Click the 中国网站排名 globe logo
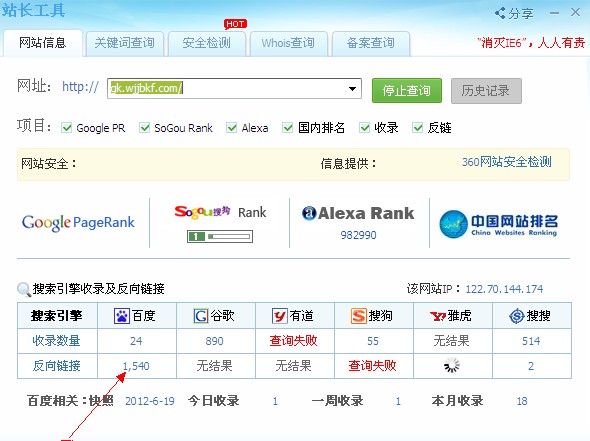The height and width of the screenshot is (441, 590). point(499,224)
